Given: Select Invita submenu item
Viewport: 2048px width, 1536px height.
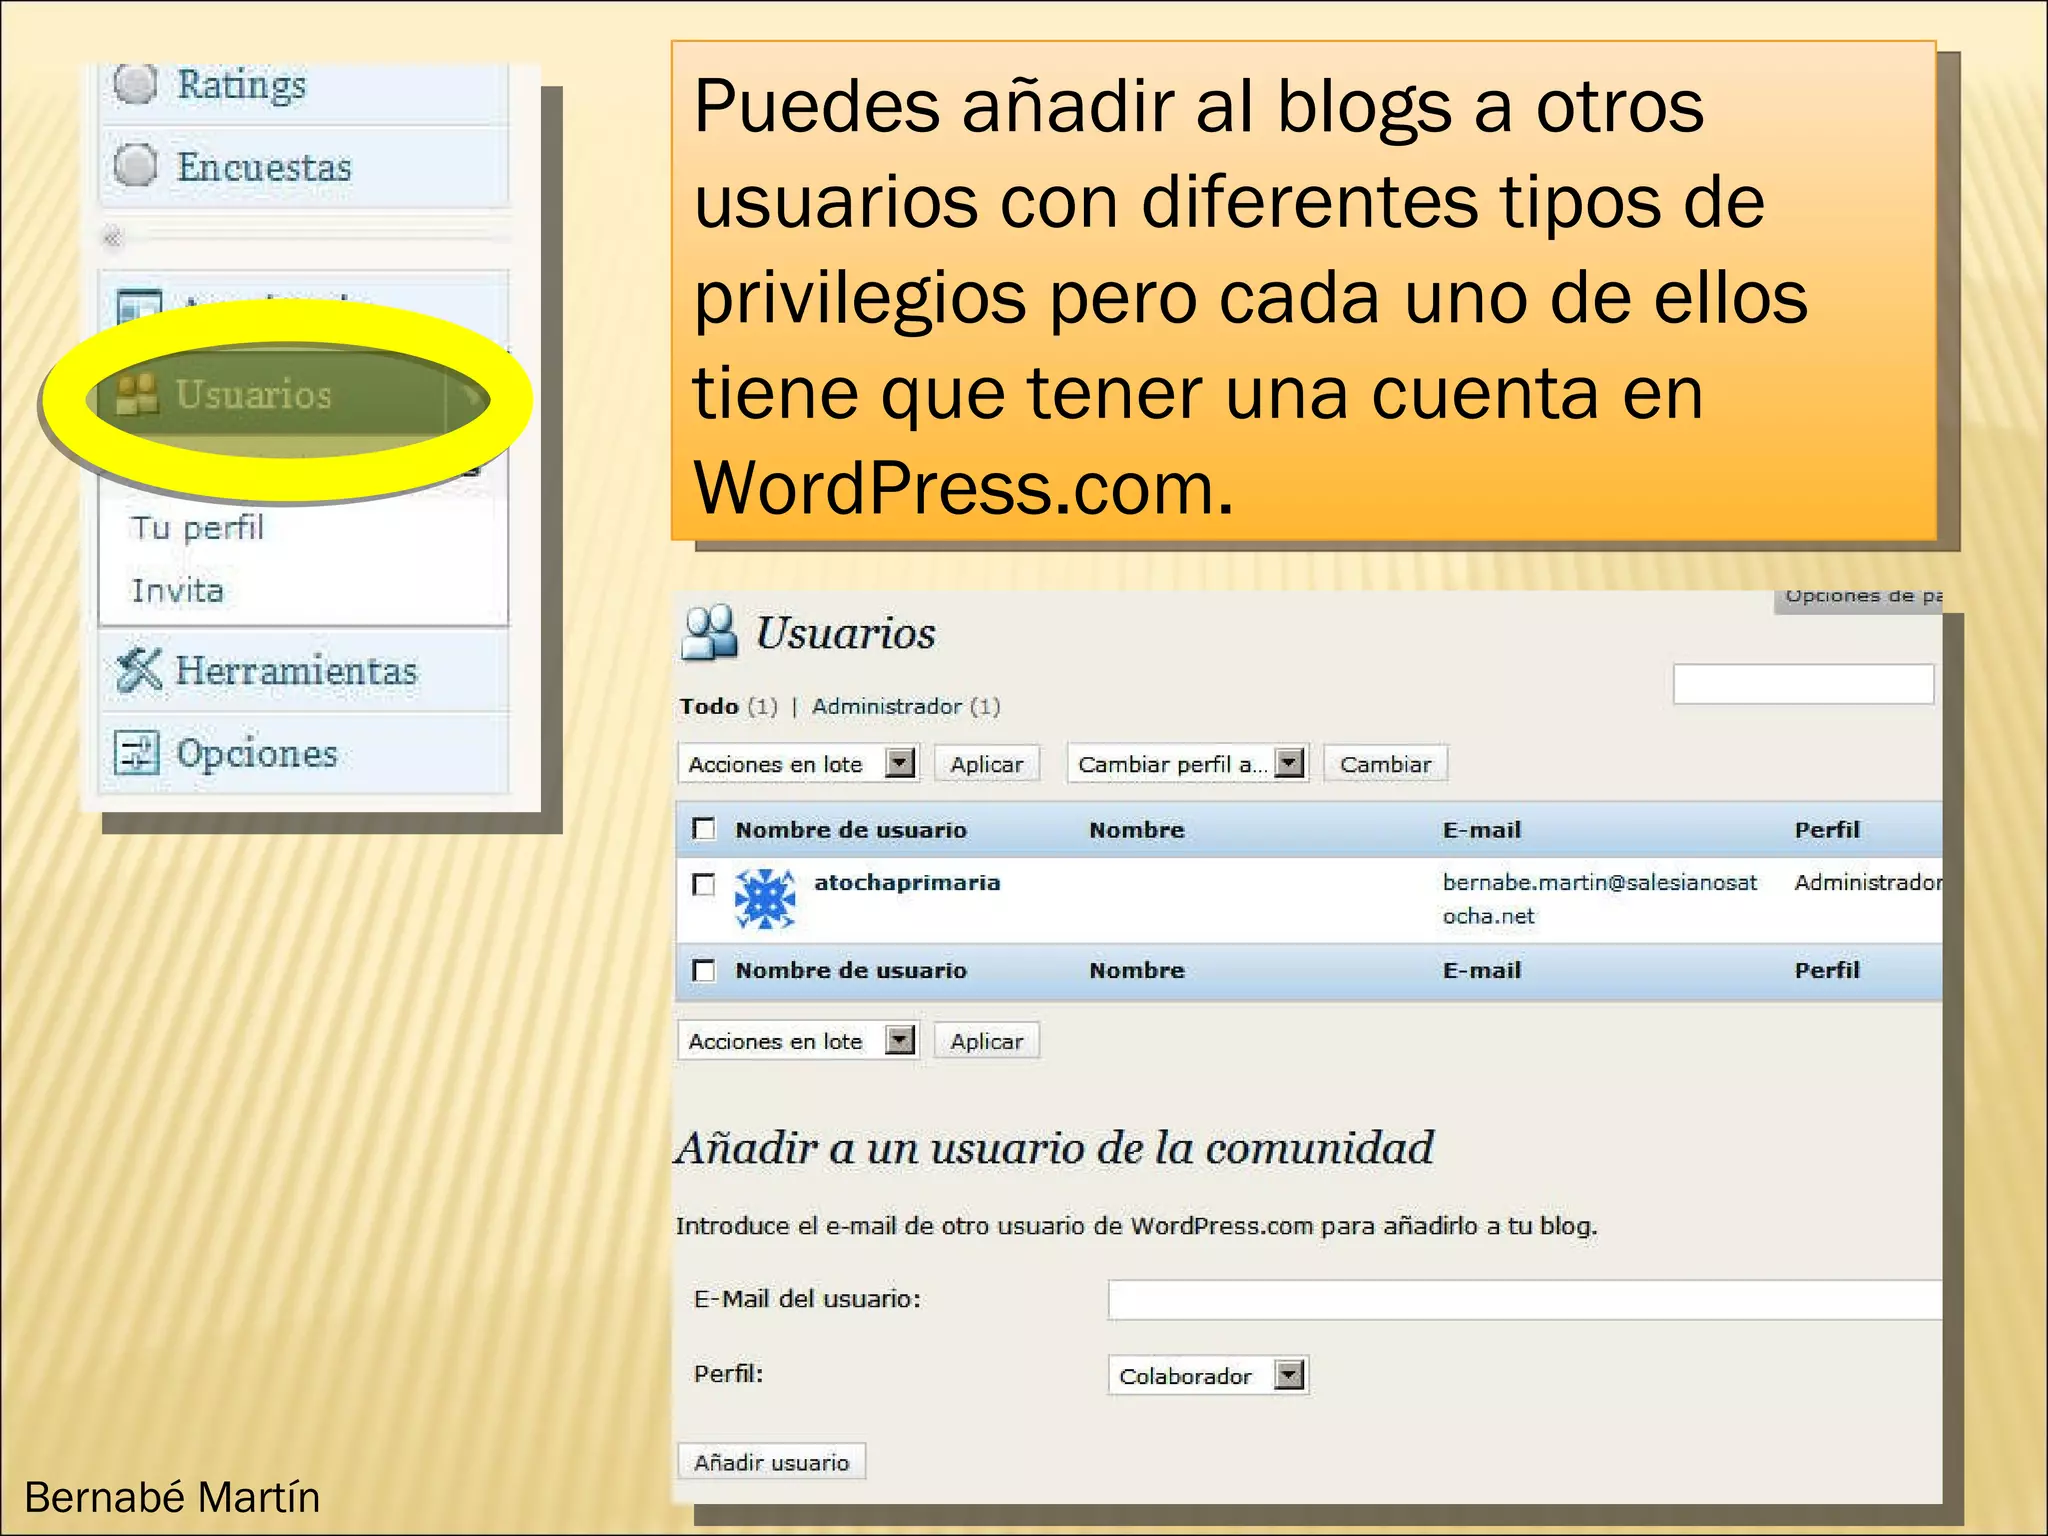Looking at the screenshot, I should [177, 590].
